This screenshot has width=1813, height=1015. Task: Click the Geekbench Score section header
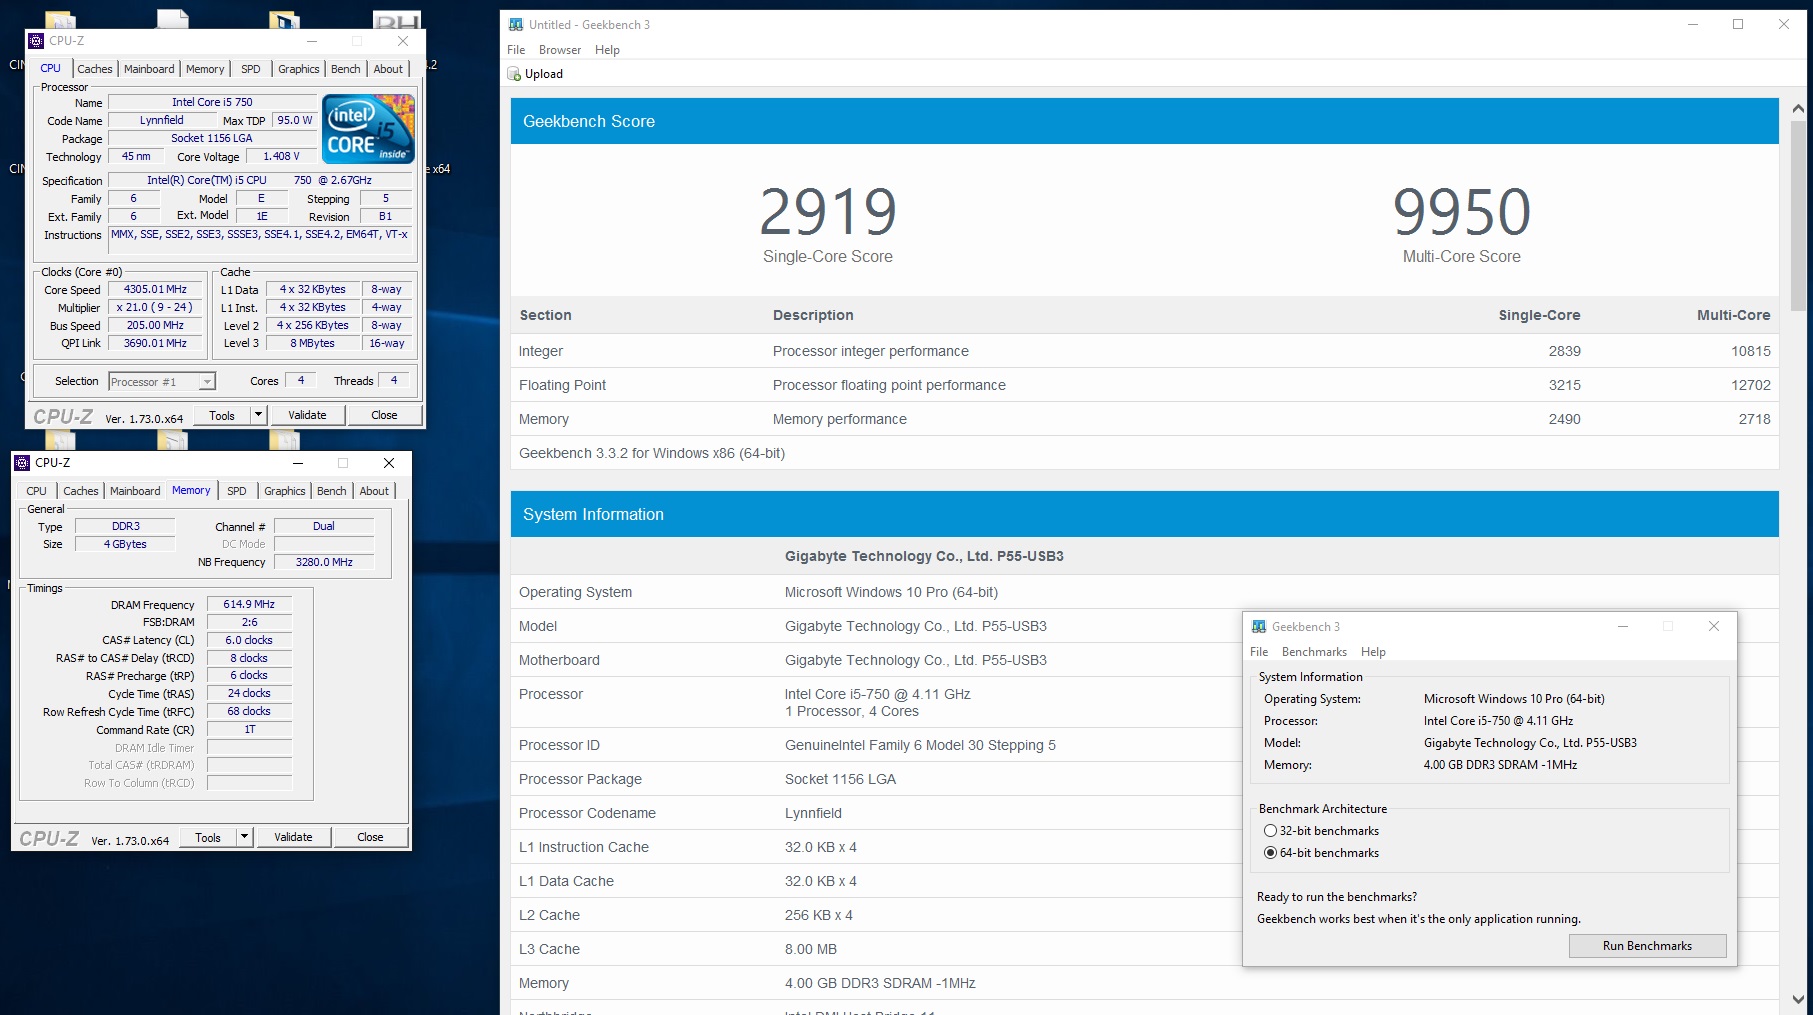pyautogui.click(x=1144, y=121)
